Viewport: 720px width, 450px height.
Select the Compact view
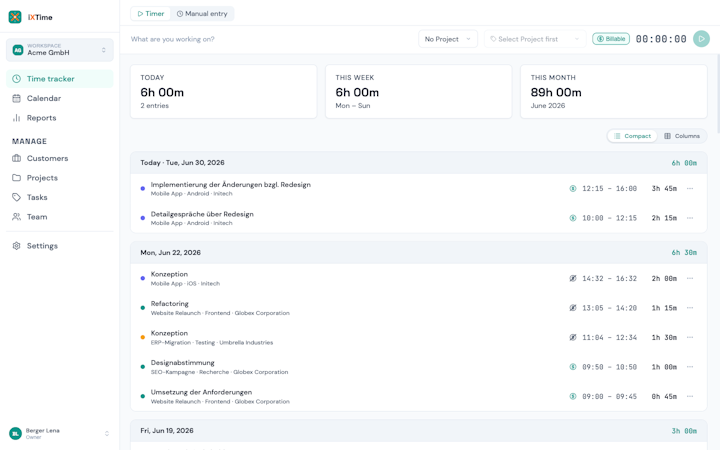pos(632,136)
